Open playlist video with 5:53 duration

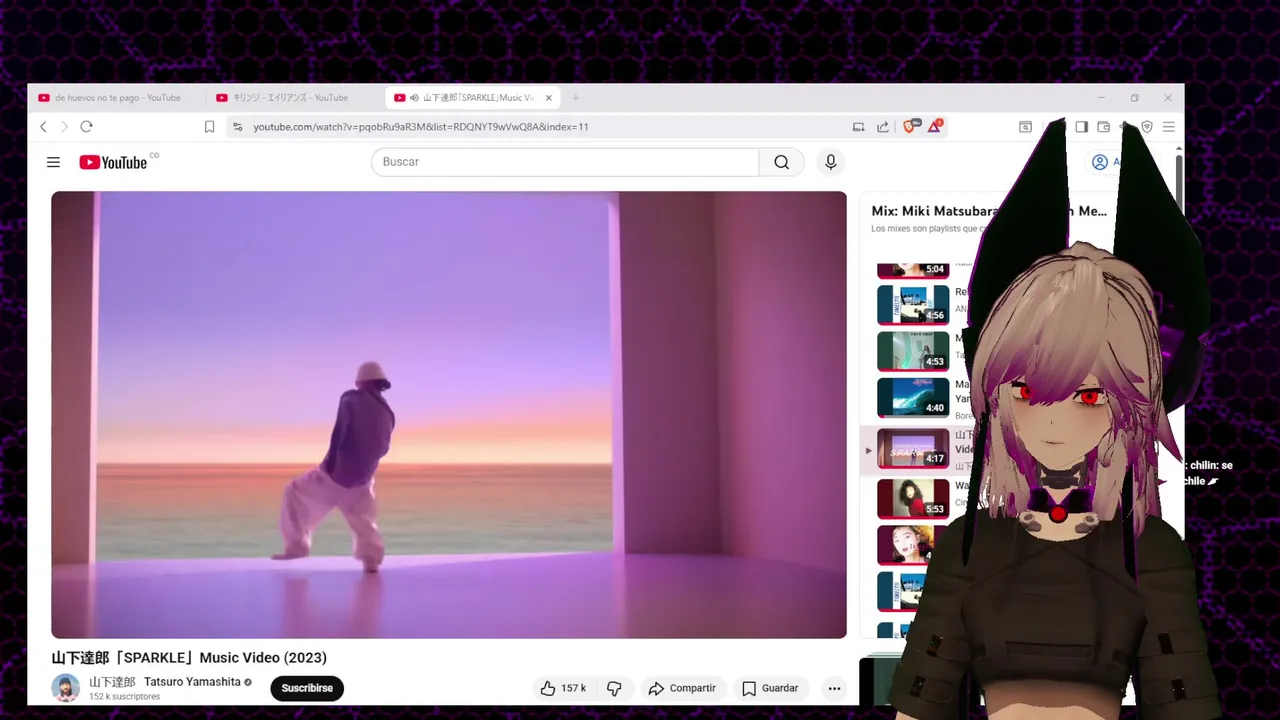tap(913, 499)
